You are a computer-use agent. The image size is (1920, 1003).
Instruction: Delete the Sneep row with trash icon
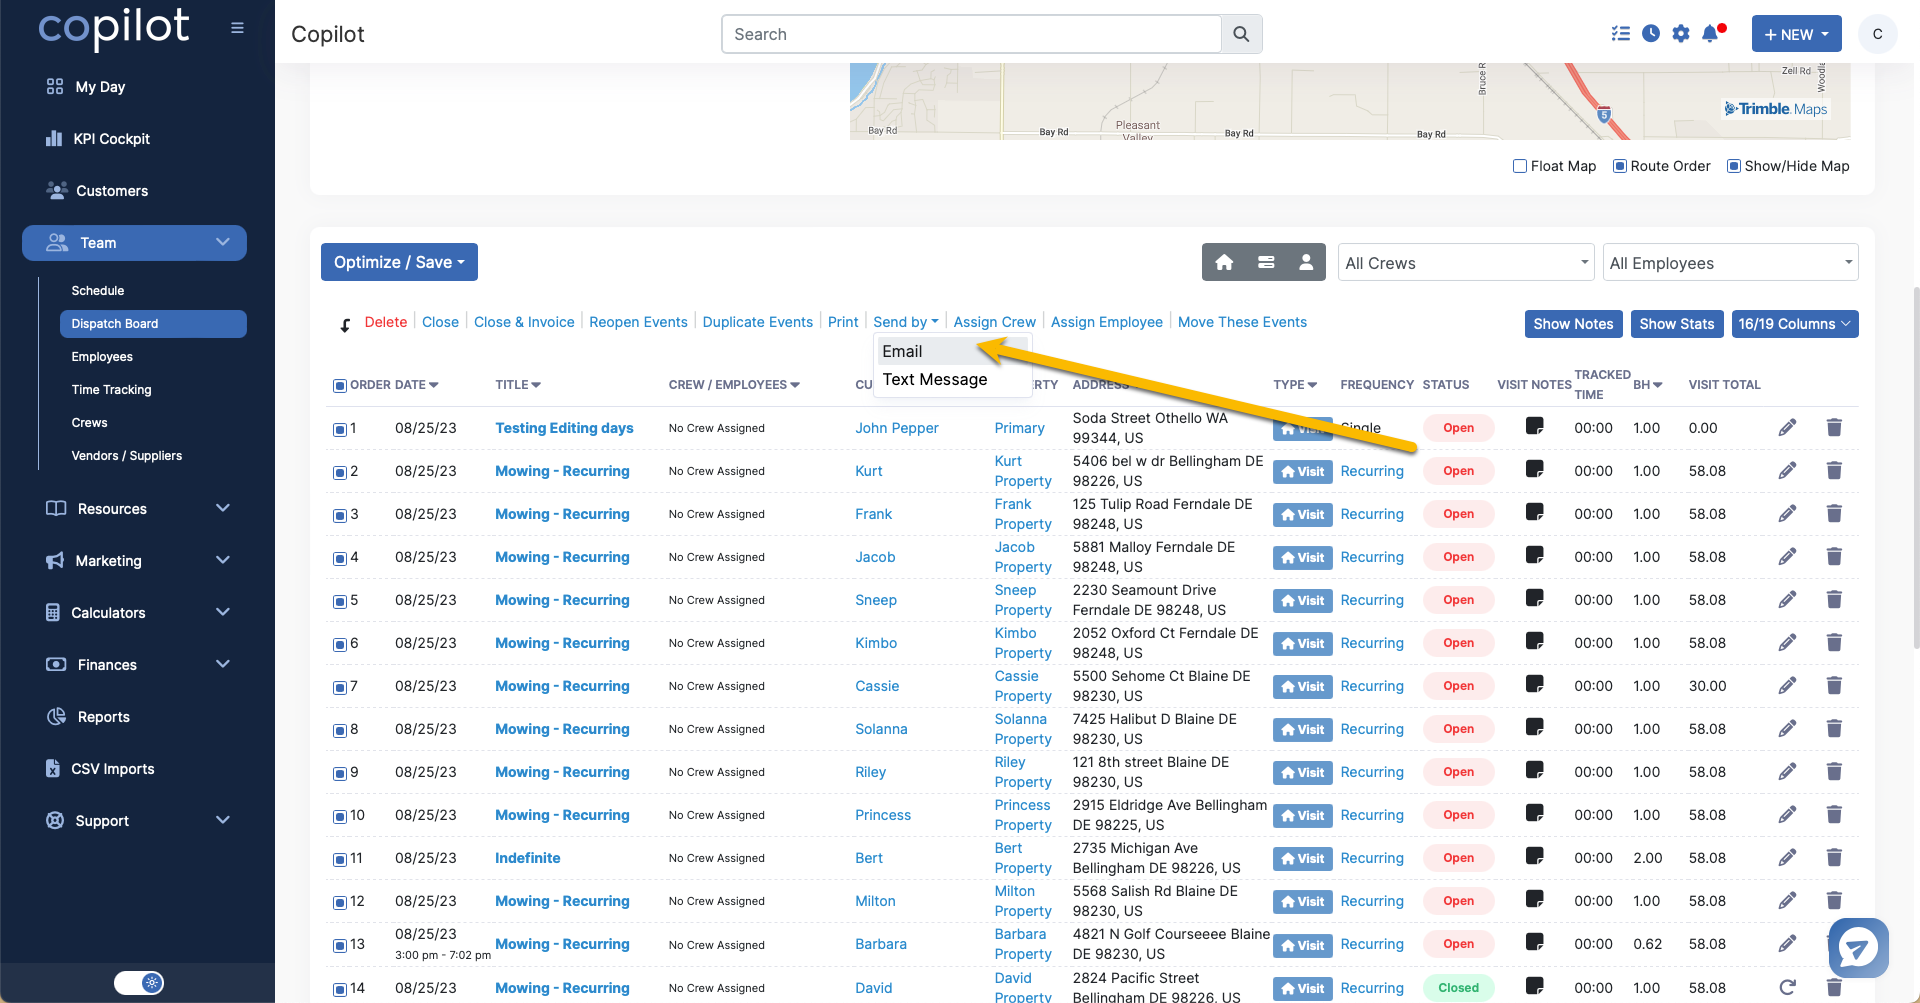[1834, 600]
